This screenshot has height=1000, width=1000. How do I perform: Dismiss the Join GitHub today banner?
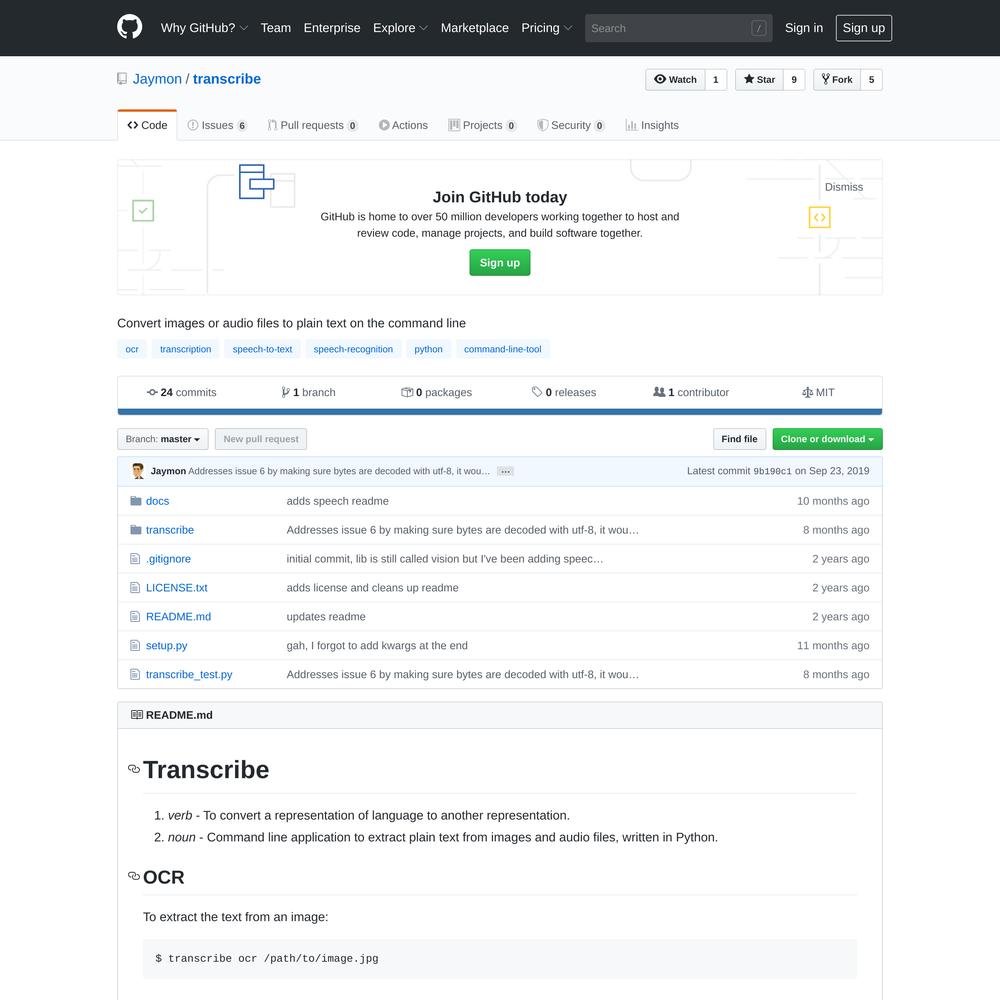[844, 187]
